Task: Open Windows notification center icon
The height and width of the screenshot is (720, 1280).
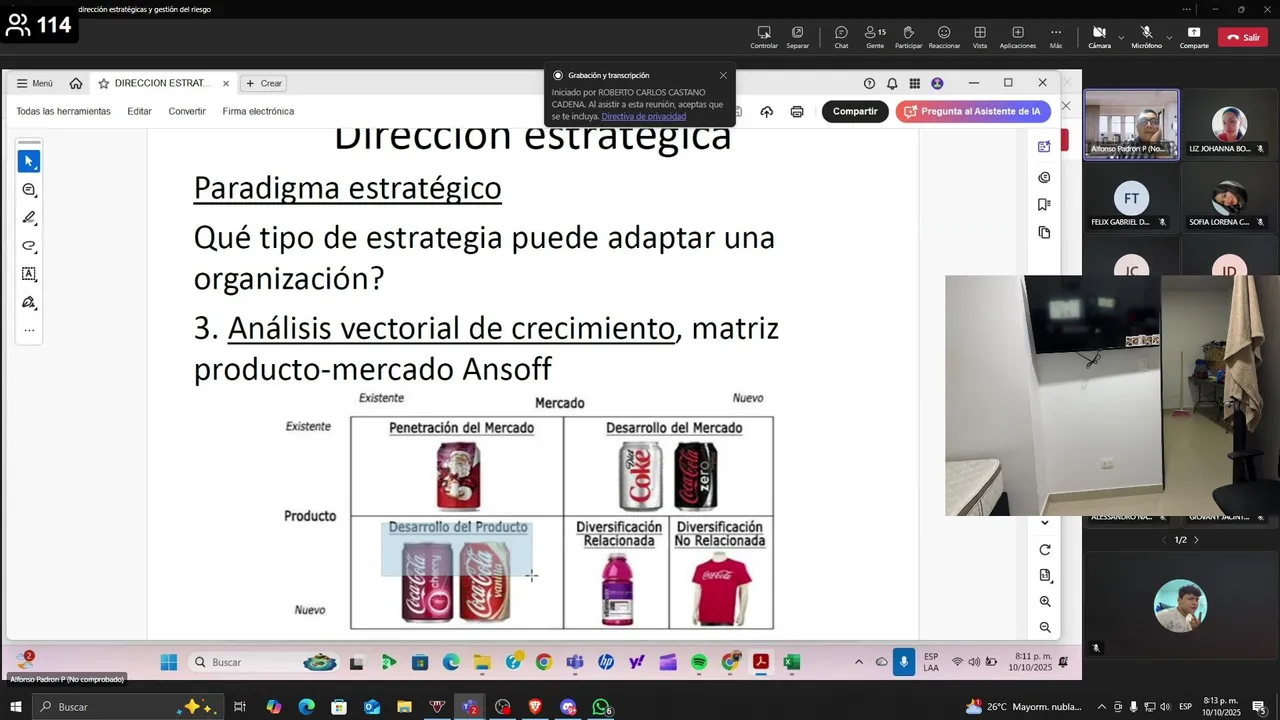Action: click(1259, 707)
